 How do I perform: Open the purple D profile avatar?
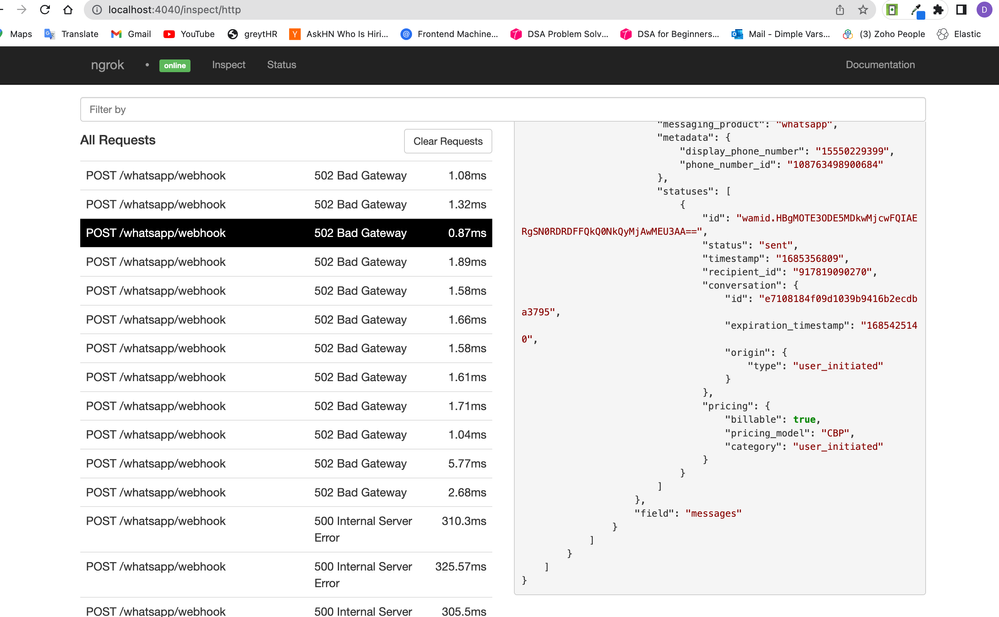[984, 10]
